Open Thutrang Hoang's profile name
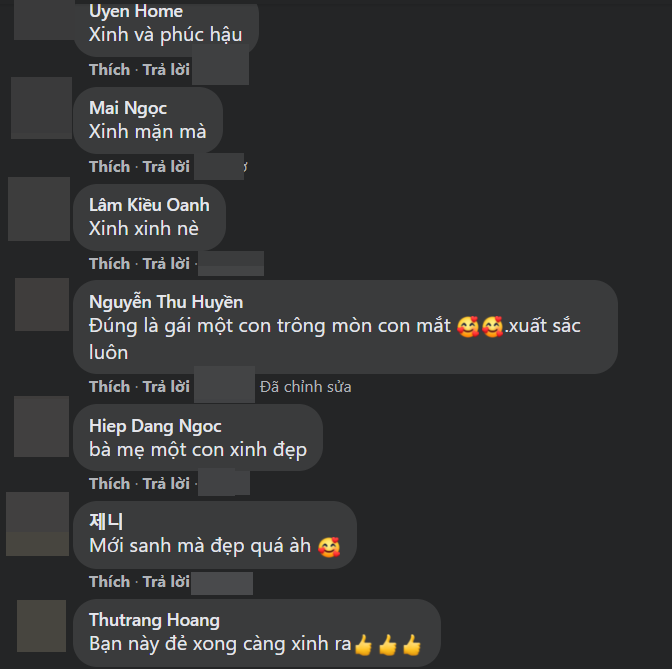The width and height of the screenshot is (672, 669). point(154,620)
